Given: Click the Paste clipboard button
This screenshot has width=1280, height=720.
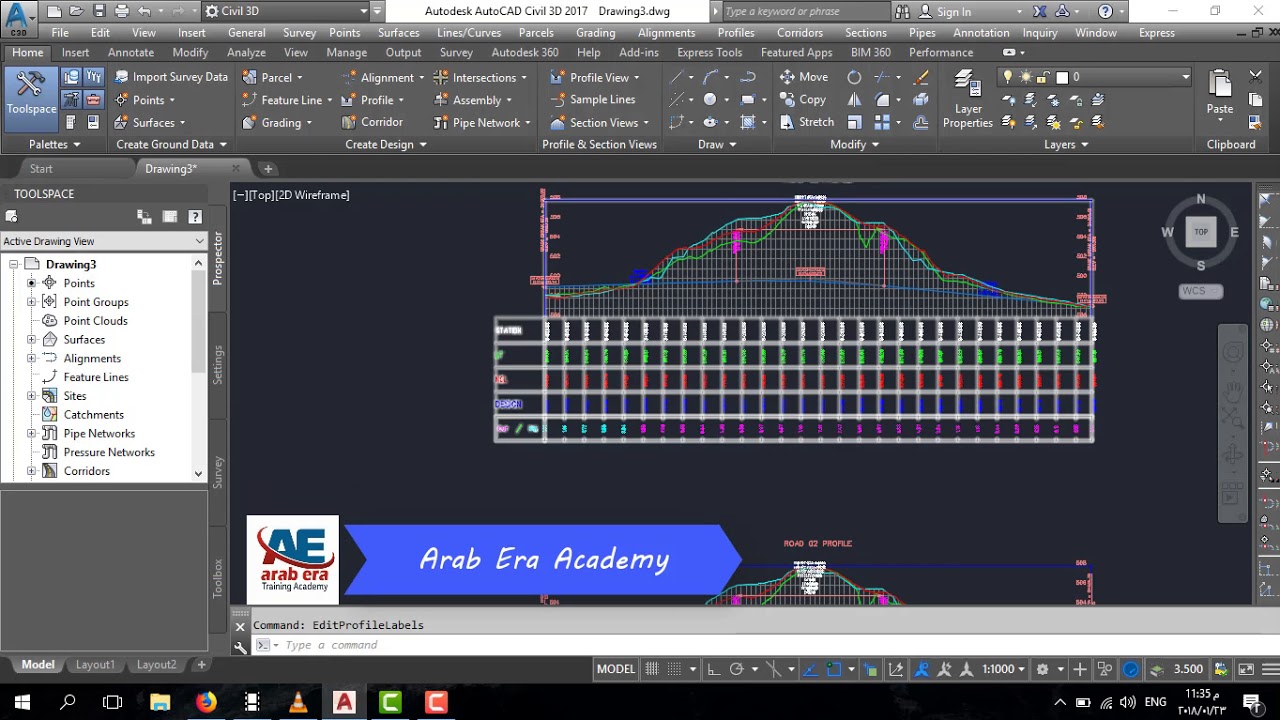Looking at the screenshot, I should (1219, 93).
